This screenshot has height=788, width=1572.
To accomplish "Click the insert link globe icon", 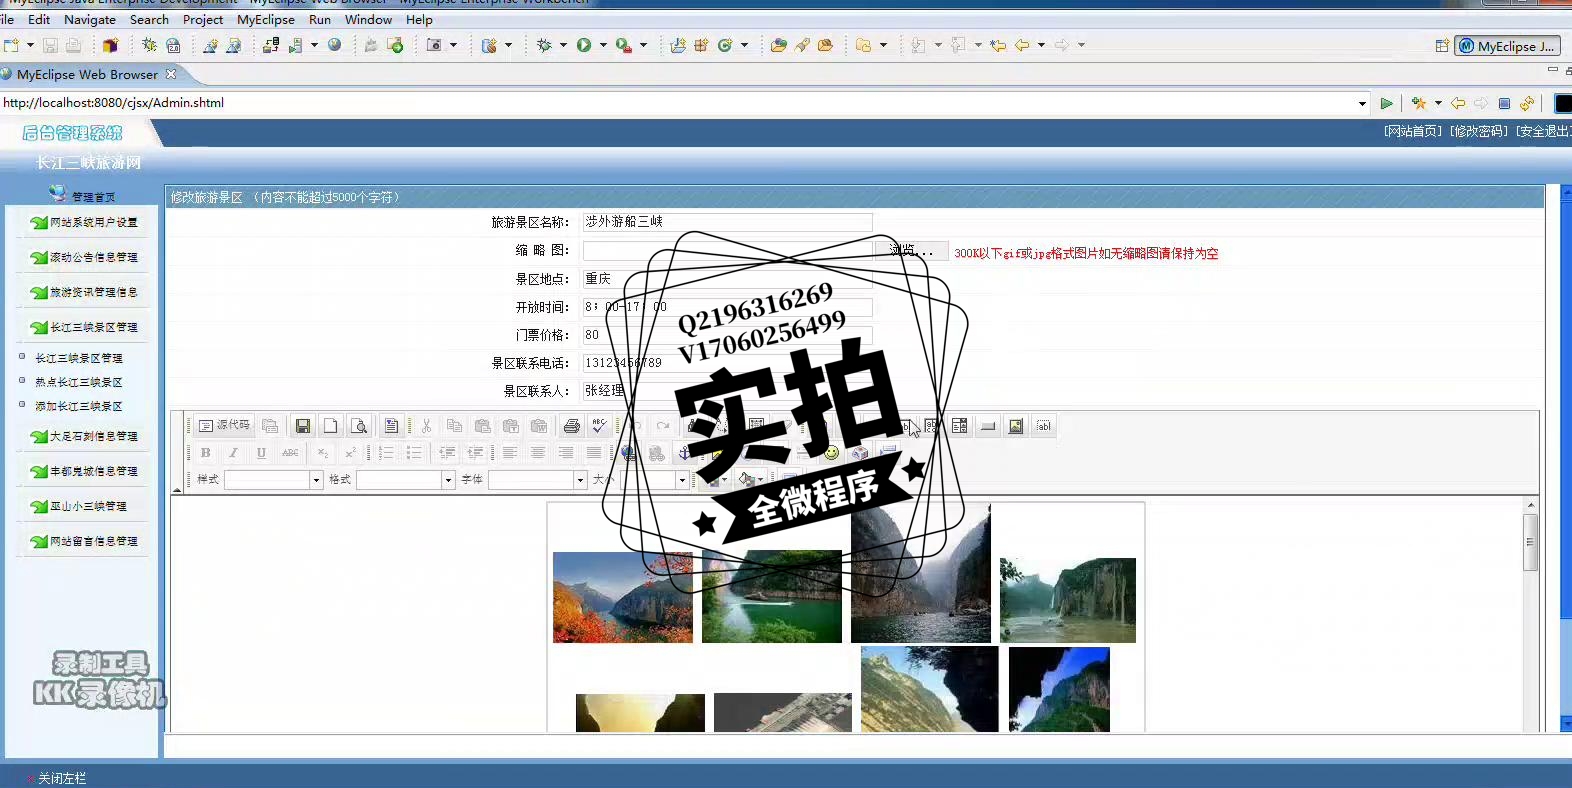I will click(x=628, y=453).
